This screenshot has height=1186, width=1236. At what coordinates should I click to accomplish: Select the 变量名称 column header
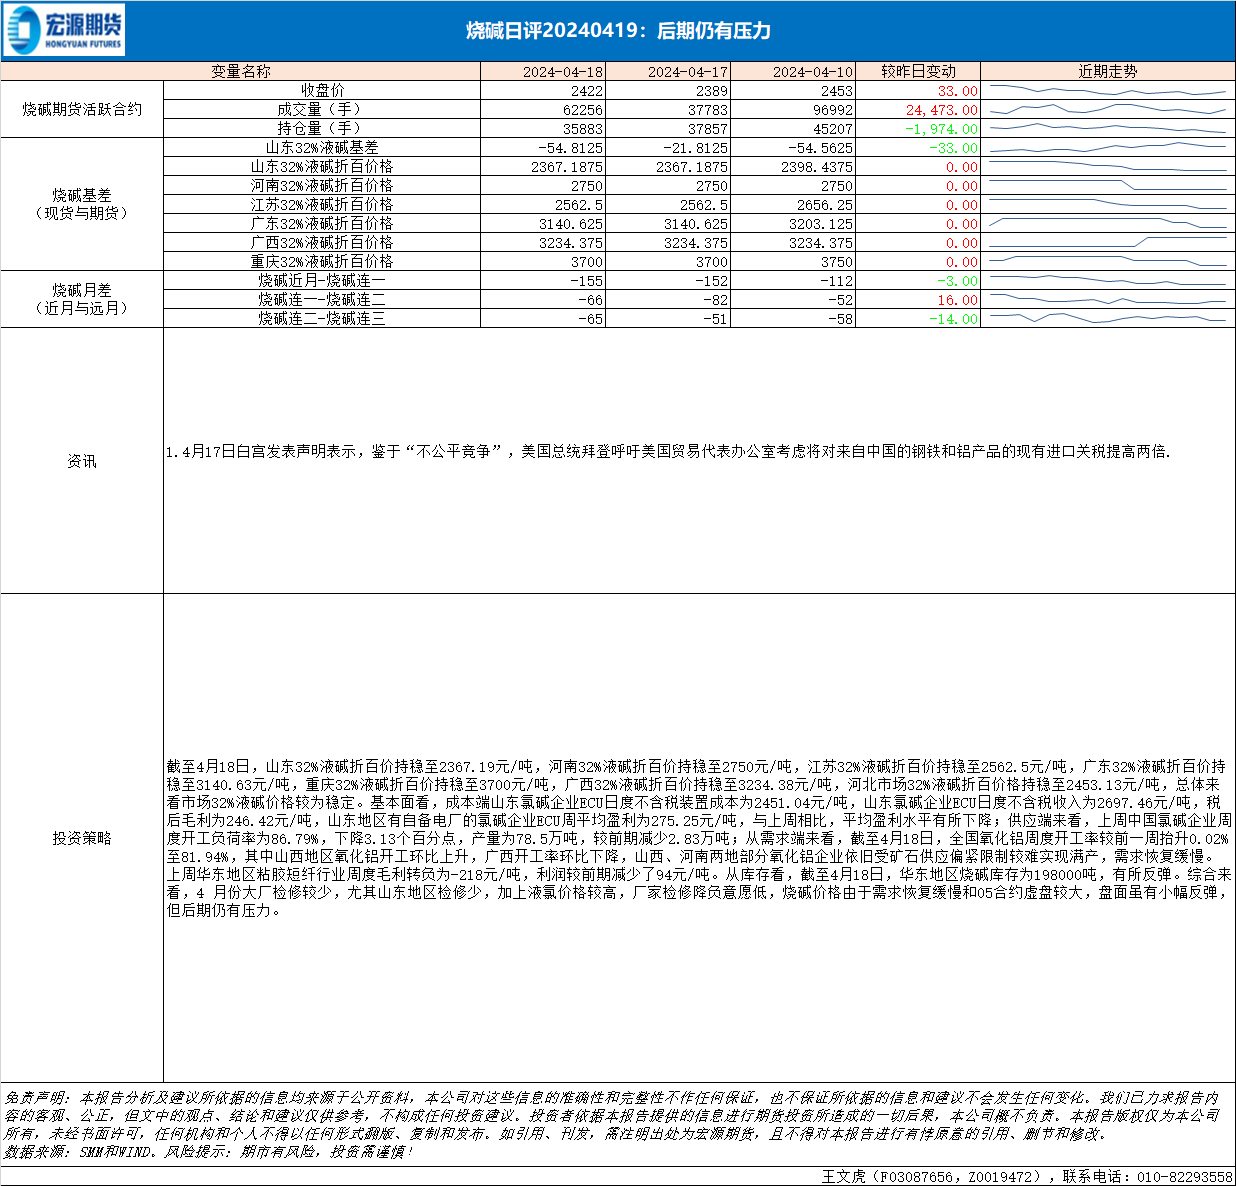click(241, 71)
